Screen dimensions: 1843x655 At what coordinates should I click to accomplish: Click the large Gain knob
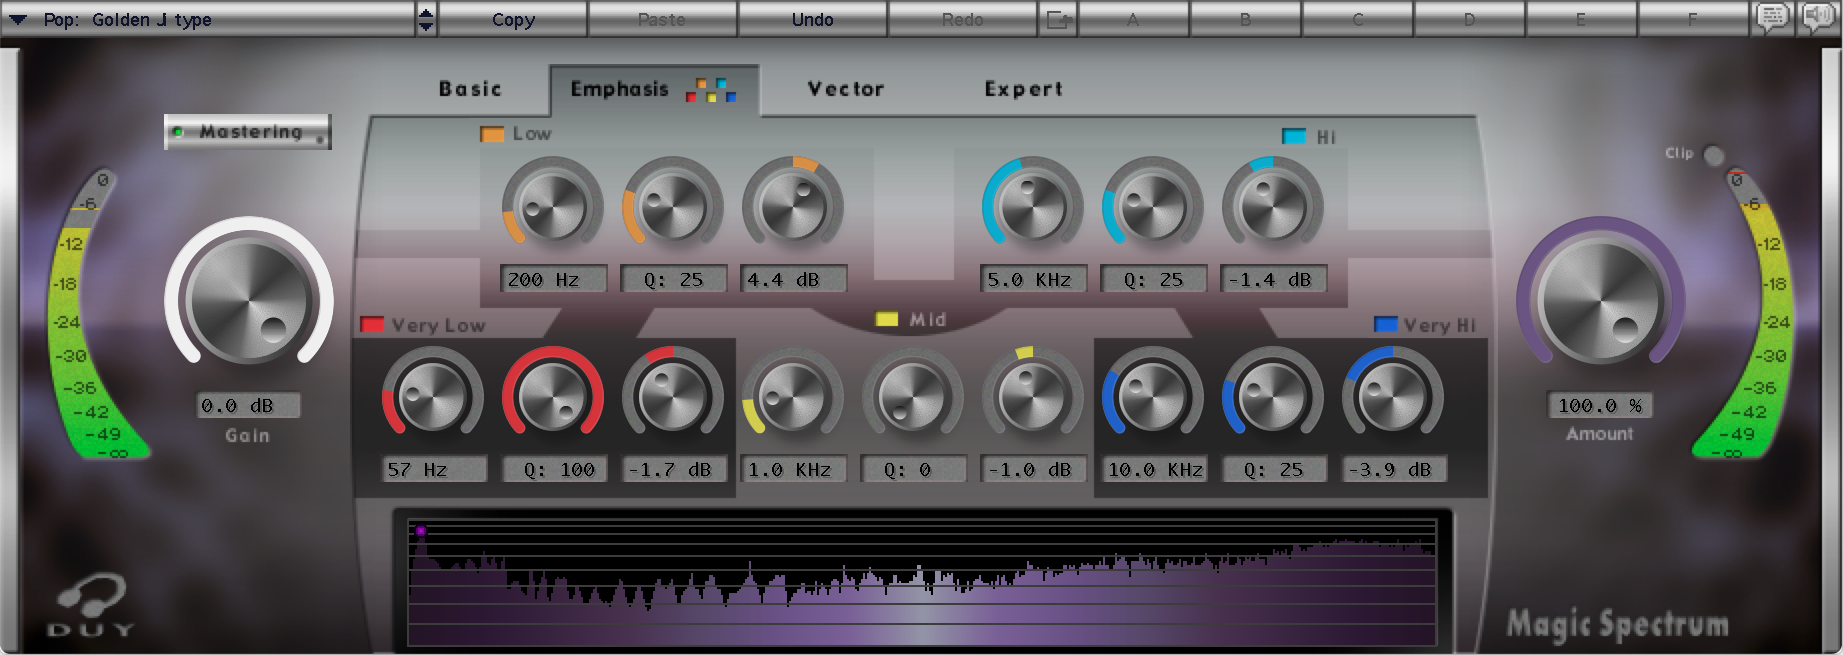[x=249, y=298]
